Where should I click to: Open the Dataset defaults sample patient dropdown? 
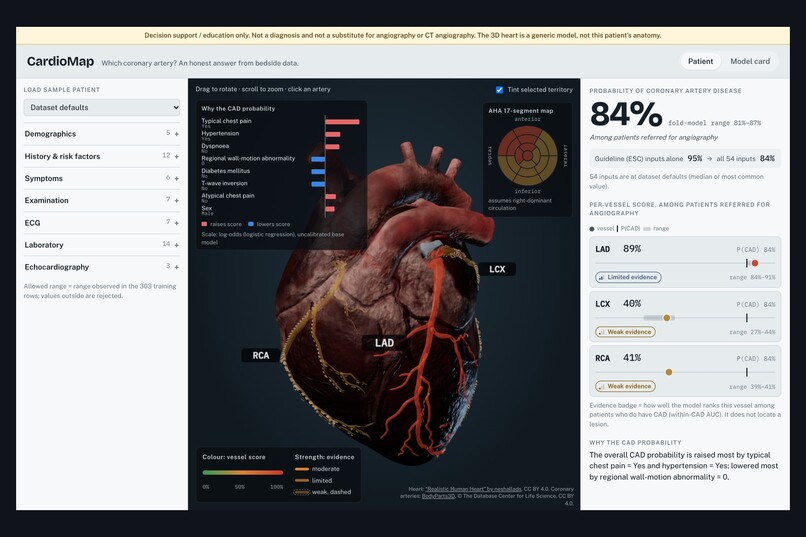click(x=102, y=107)
